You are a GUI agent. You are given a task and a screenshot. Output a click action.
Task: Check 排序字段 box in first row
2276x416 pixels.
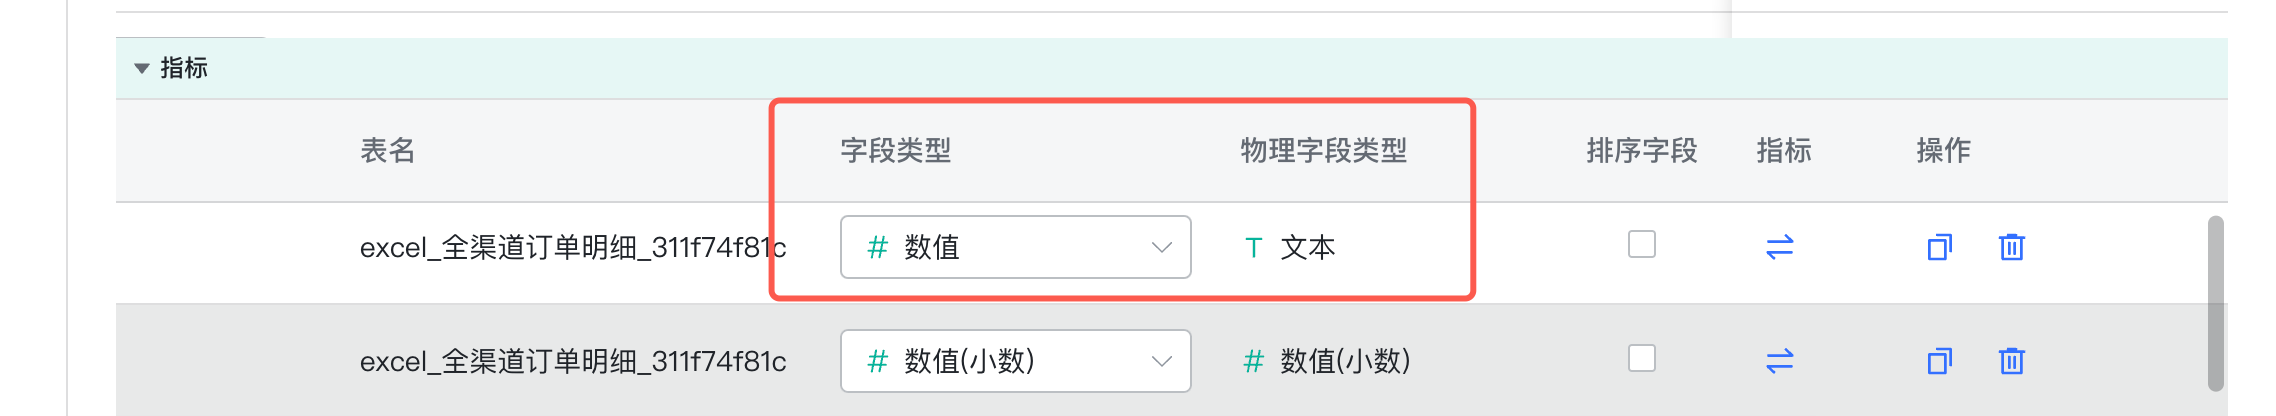click(x=1641, y=245)
